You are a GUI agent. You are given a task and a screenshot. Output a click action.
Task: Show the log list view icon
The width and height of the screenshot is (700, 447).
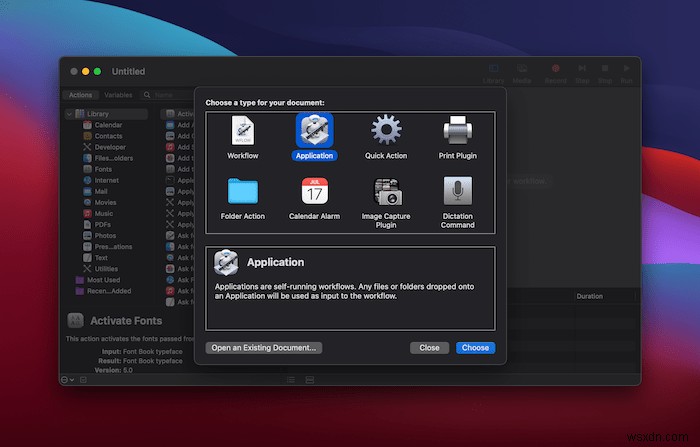pyautogui.click(x=291, y=380)
